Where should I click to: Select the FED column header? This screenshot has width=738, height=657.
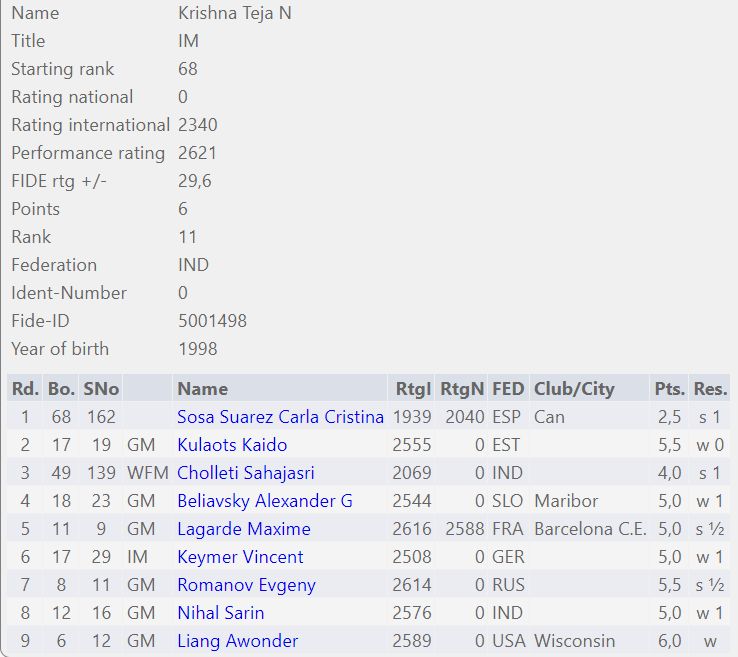508,389
